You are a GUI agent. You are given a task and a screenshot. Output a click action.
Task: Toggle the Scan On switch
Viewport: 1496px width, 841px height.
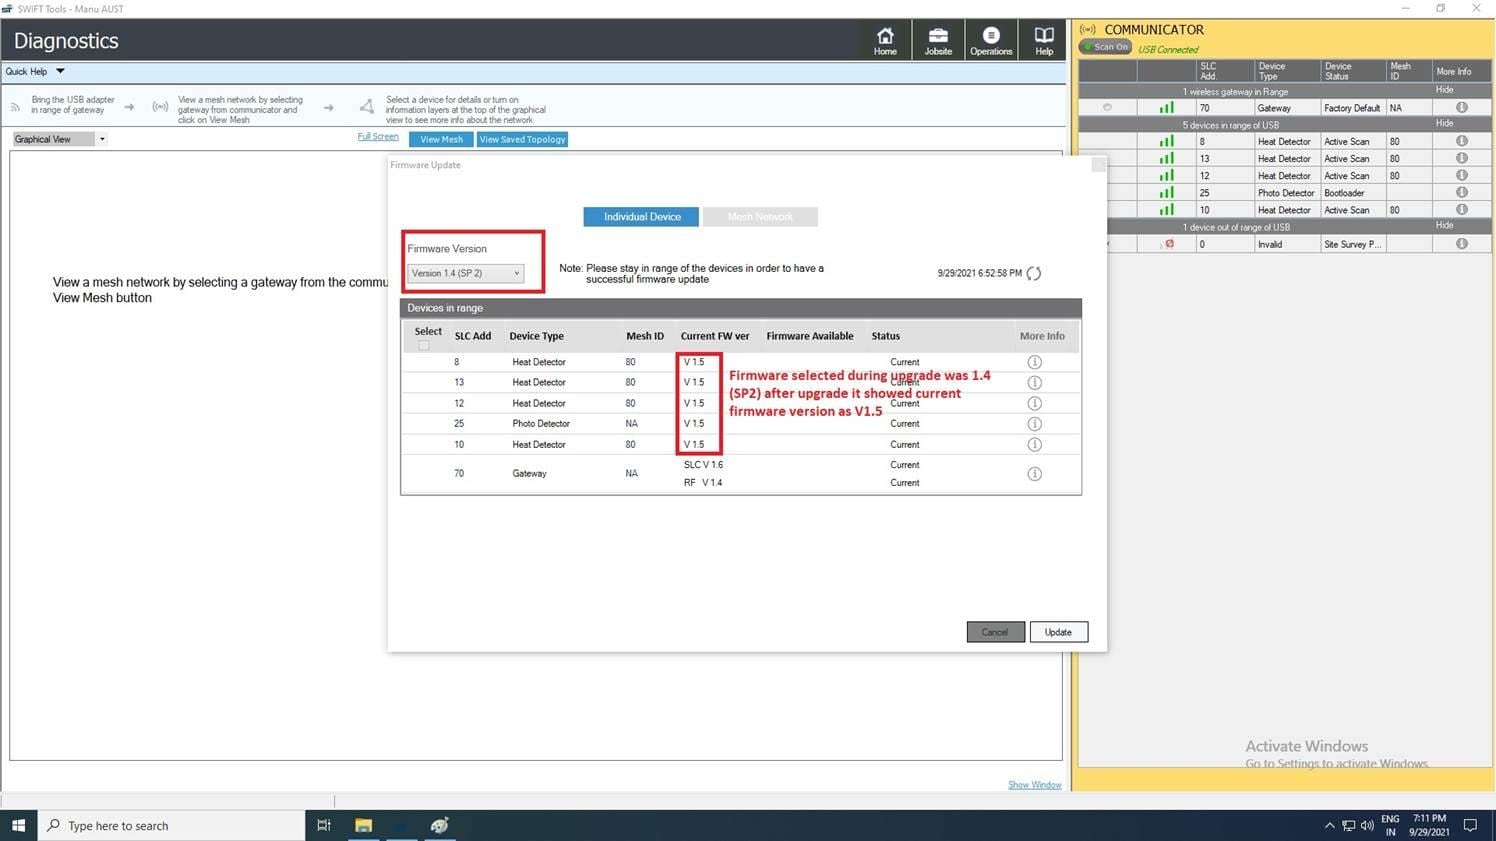click(x=1105, y=47)
